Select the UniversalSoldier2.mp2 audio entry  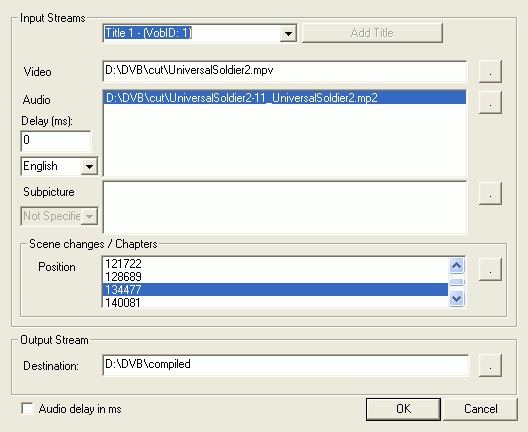coord(285,98)
